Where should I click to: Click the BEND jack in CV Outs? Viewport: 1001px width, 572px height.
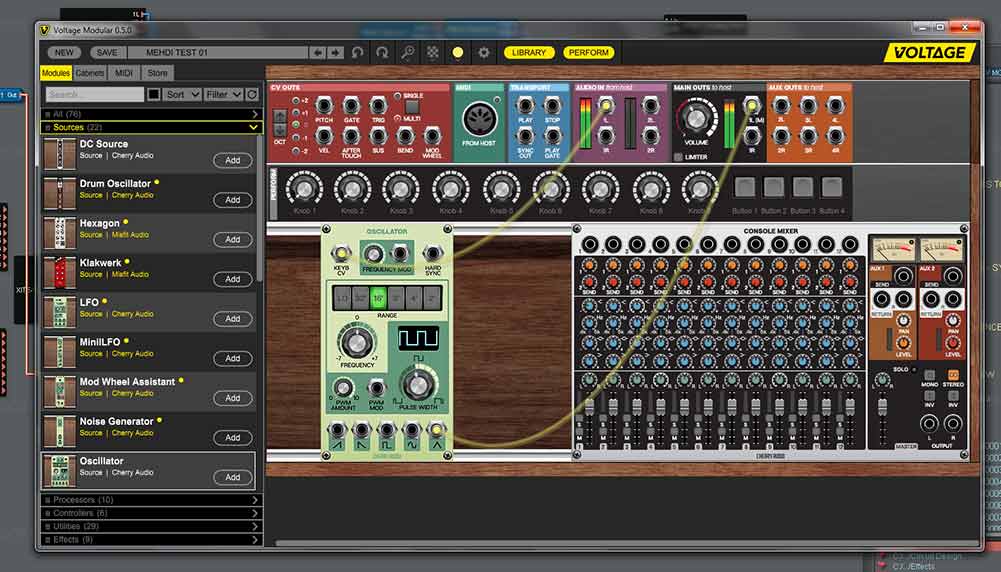tap(405, 135)
